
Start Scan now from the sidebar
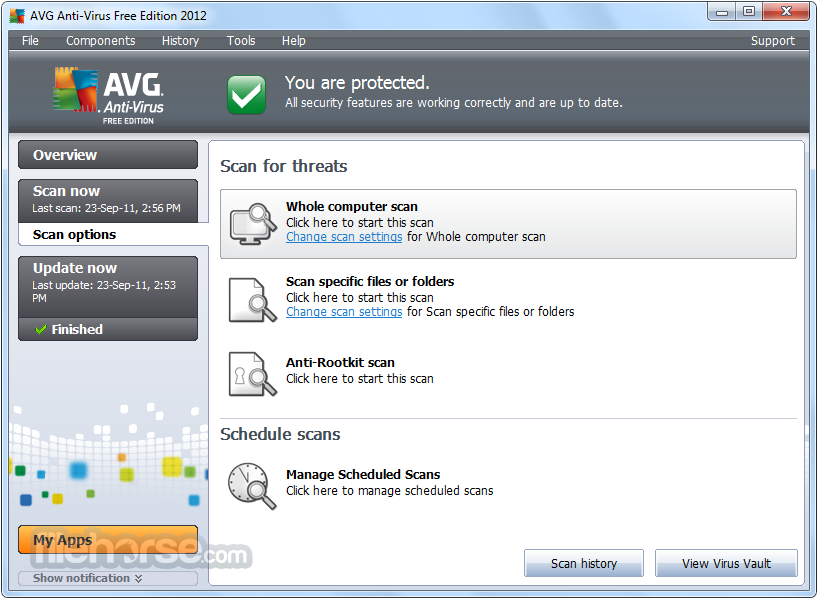click(x=108, y=200)
